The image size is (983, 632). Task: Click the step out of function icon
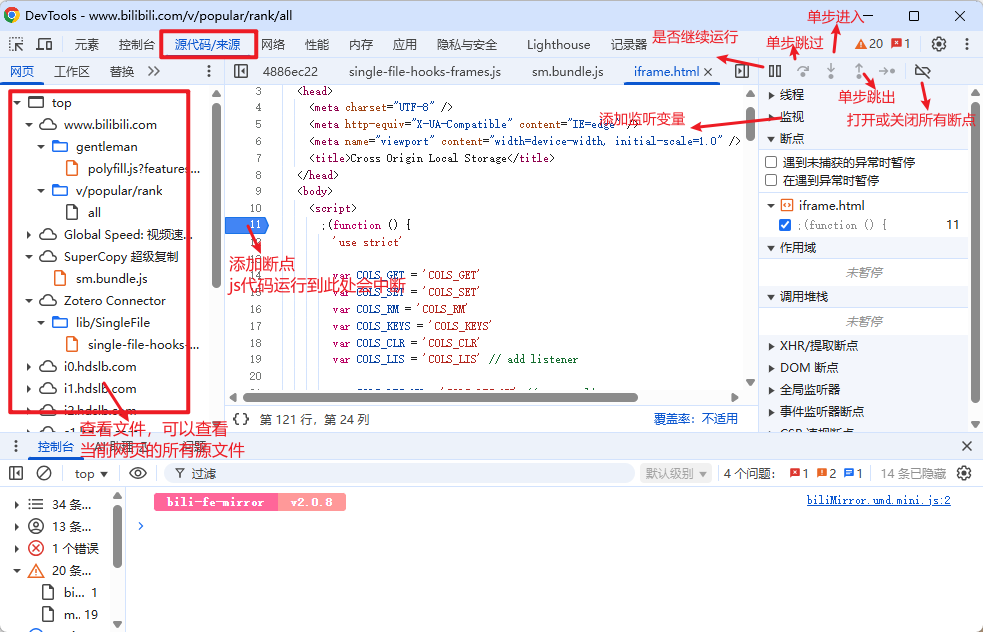(x=859, y=71)
